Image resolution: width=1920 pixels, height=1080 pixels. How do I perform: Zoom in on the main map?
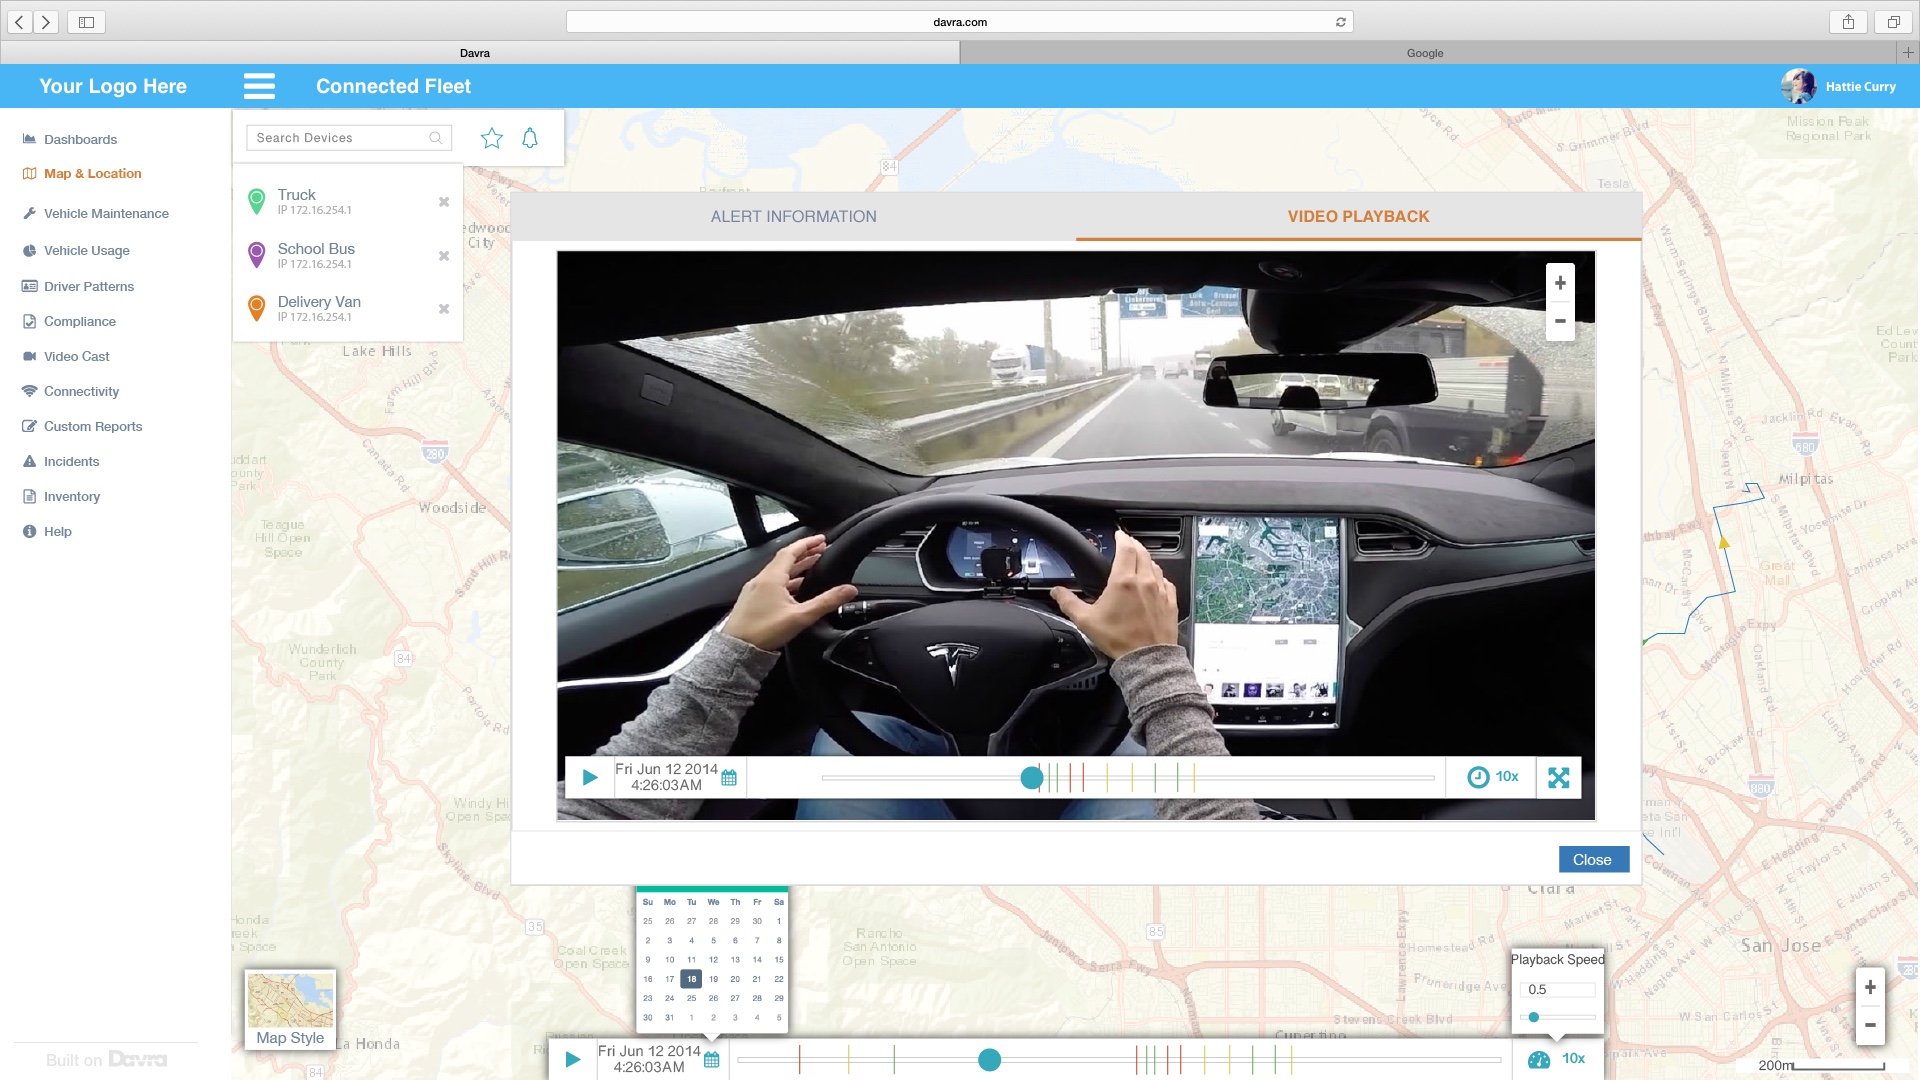click(1870, 987)
